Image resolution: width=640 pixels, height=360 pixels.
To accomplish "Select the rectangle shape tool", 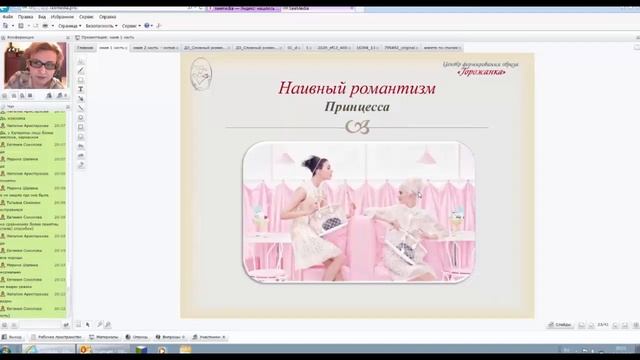I will tap(81, 127).
